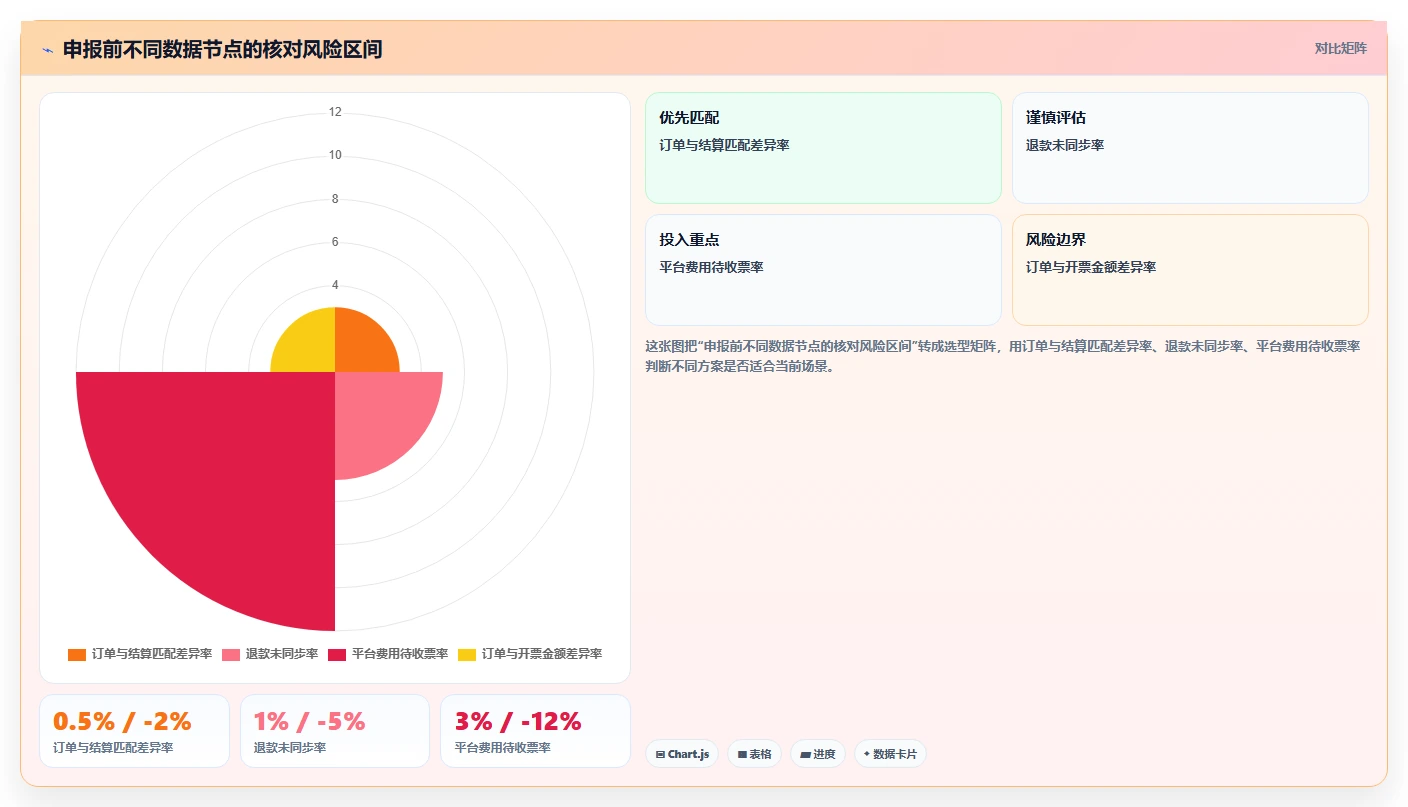
Task: Click 退款未同步率 text in 谨慎评估 card
Action: click(1065, 145)
